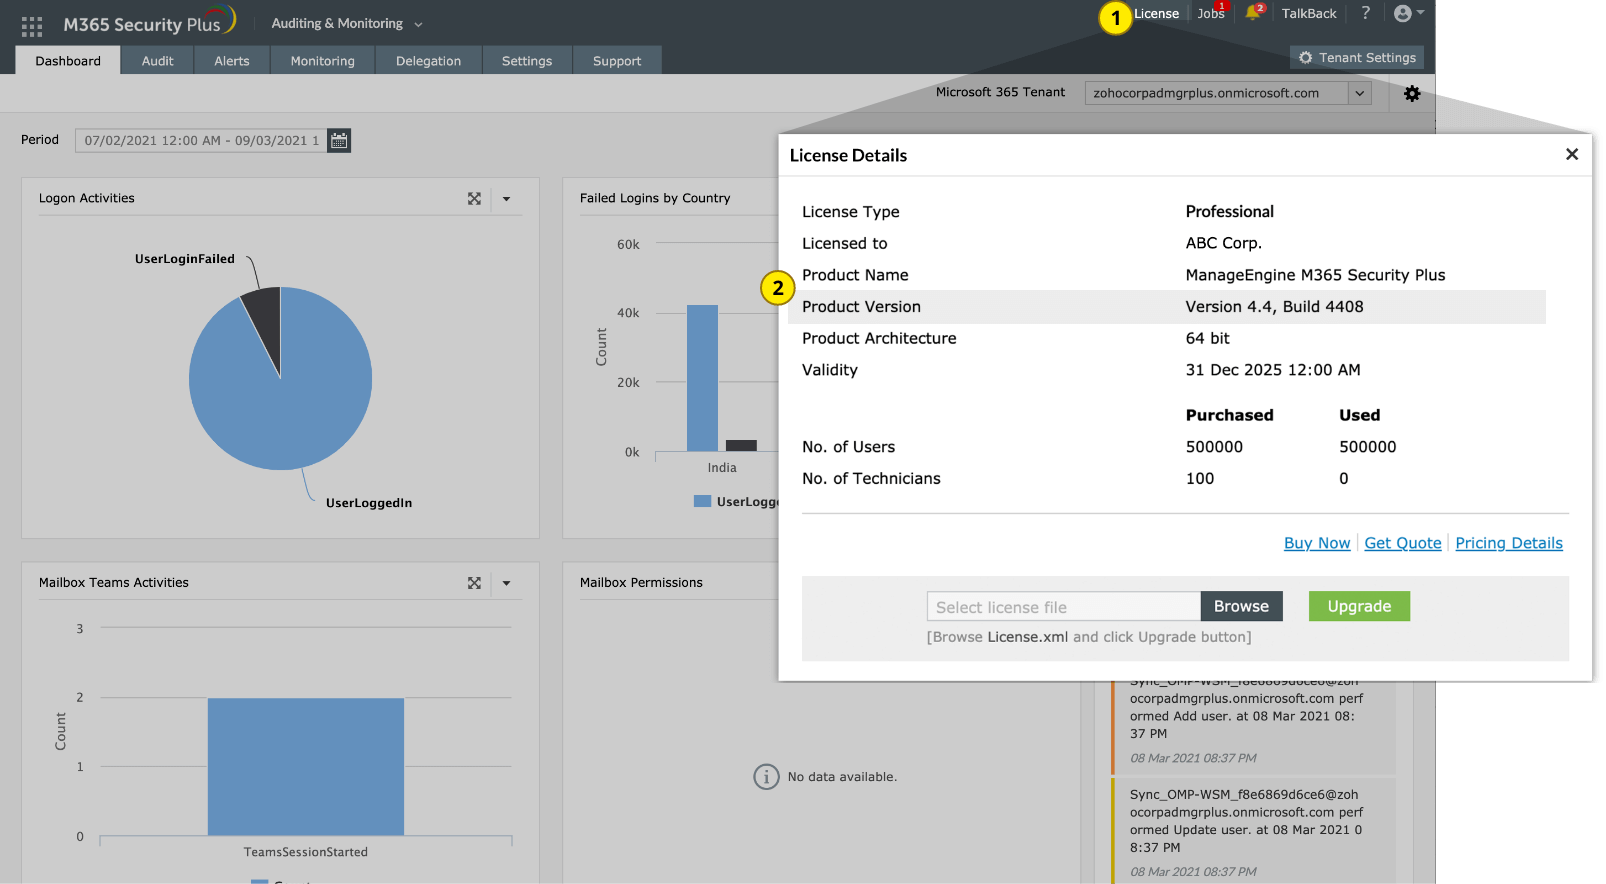
Task: Click the 'ABC Corp.' licensed-to value
Action: click(1223, 243)
